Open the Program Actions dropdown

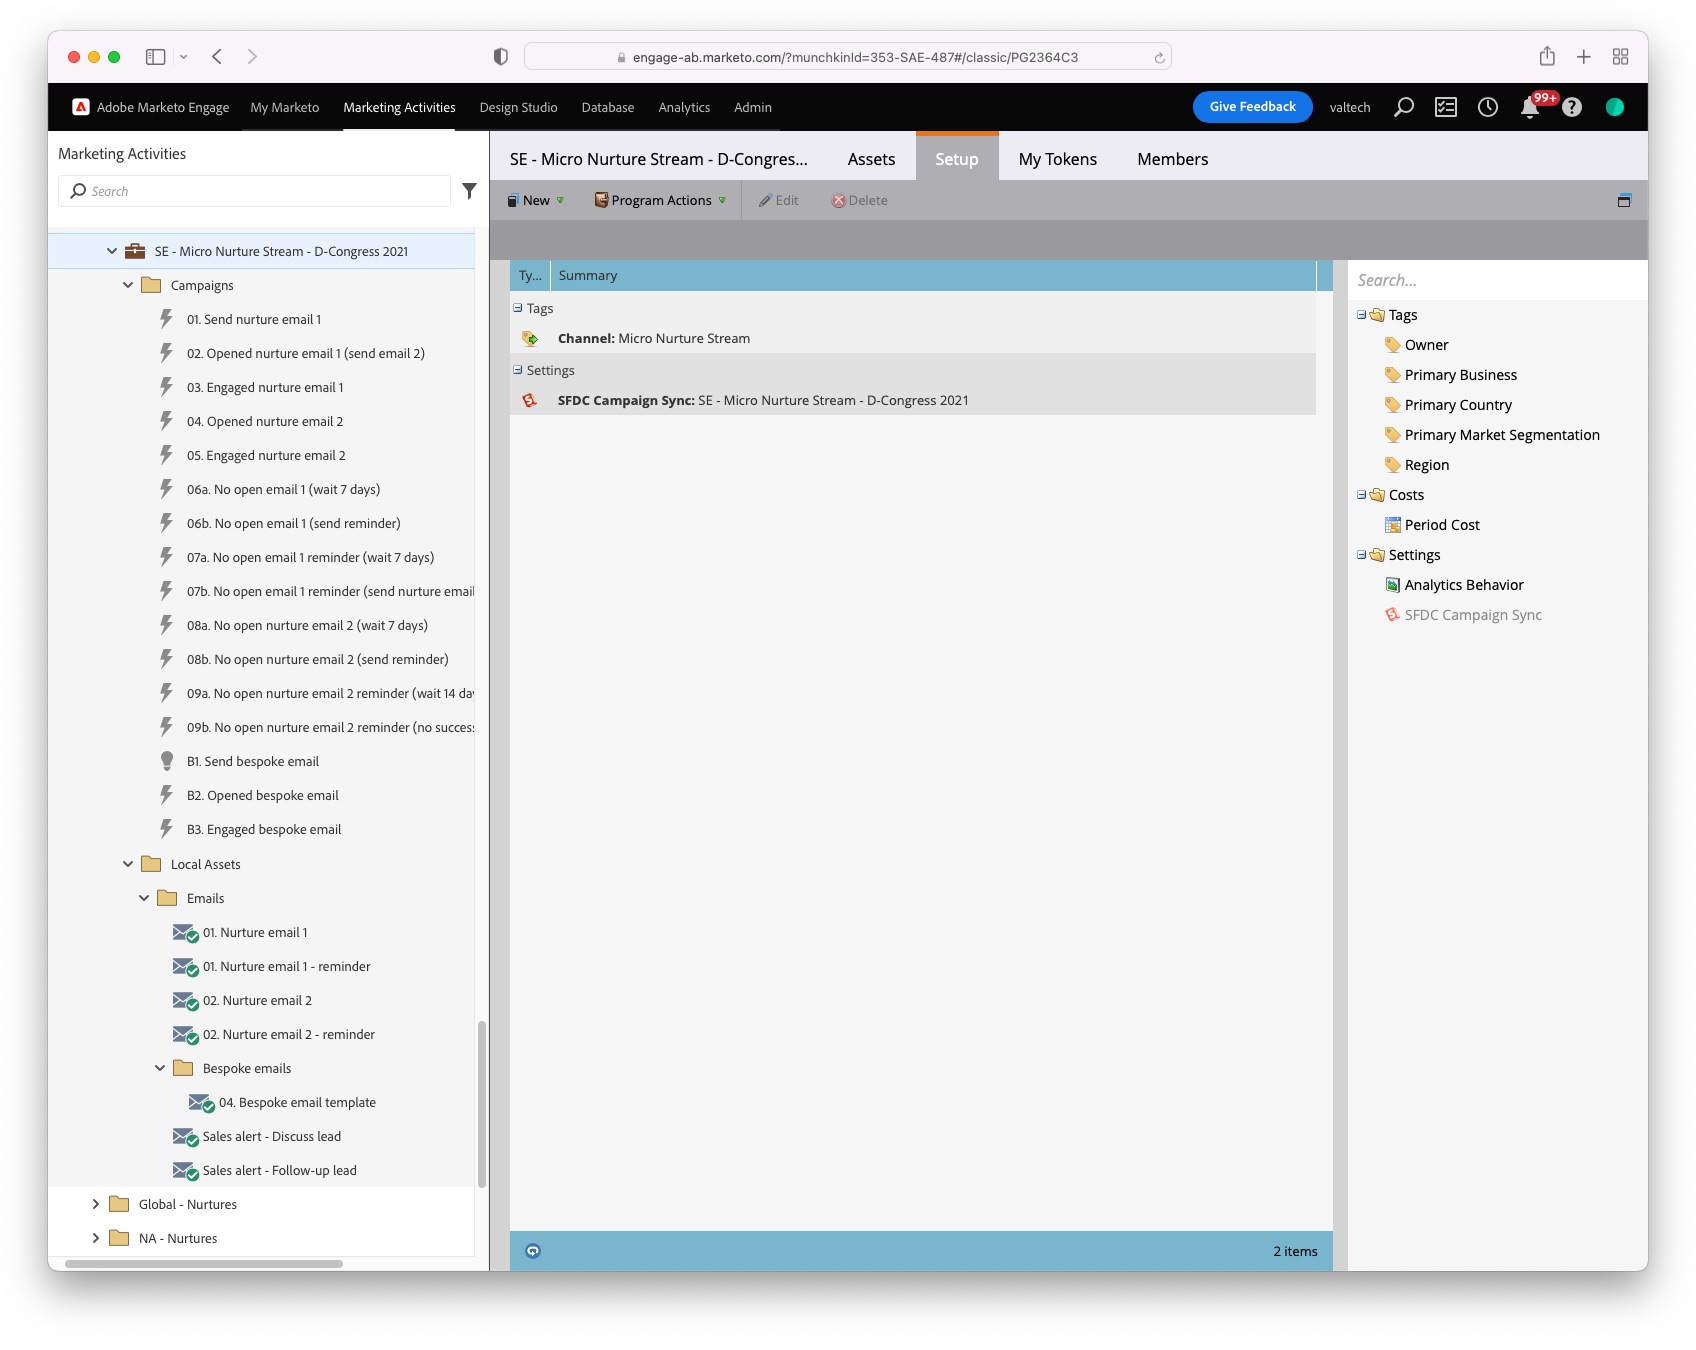coord(660,200)
